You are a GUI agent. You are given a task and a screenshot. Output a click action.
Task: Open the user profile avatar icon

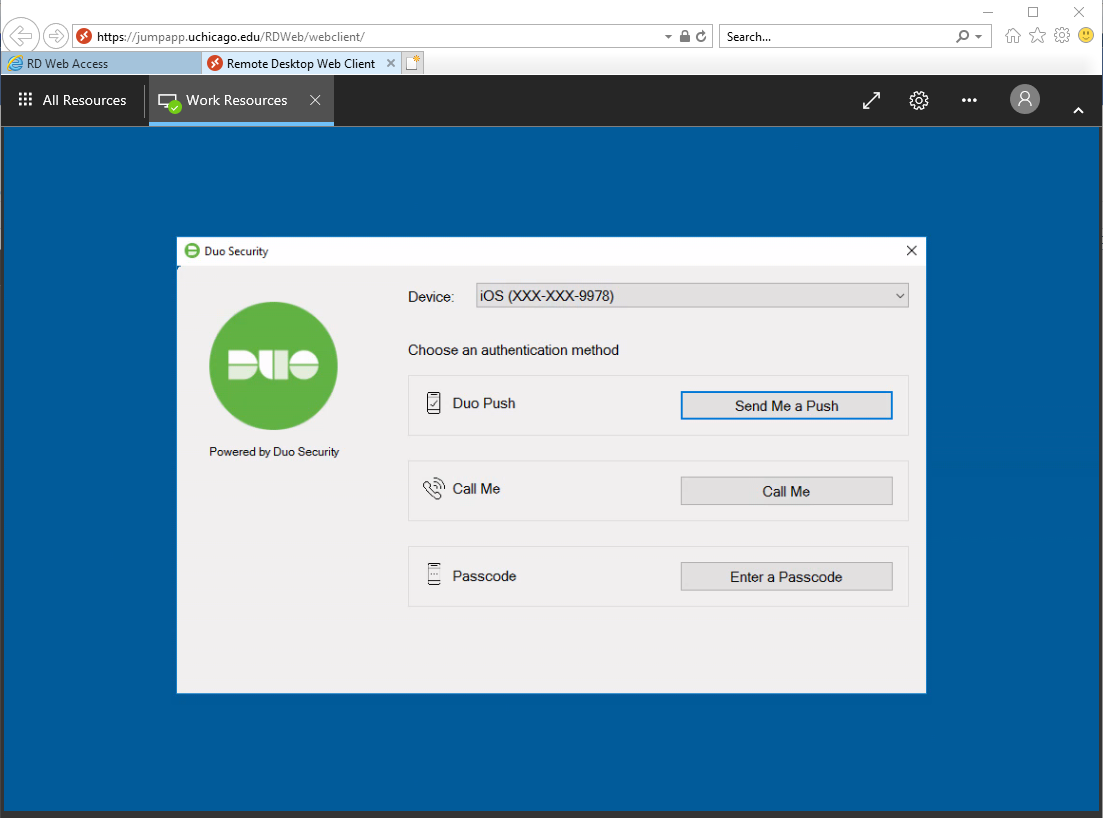tap(1024, 100)
